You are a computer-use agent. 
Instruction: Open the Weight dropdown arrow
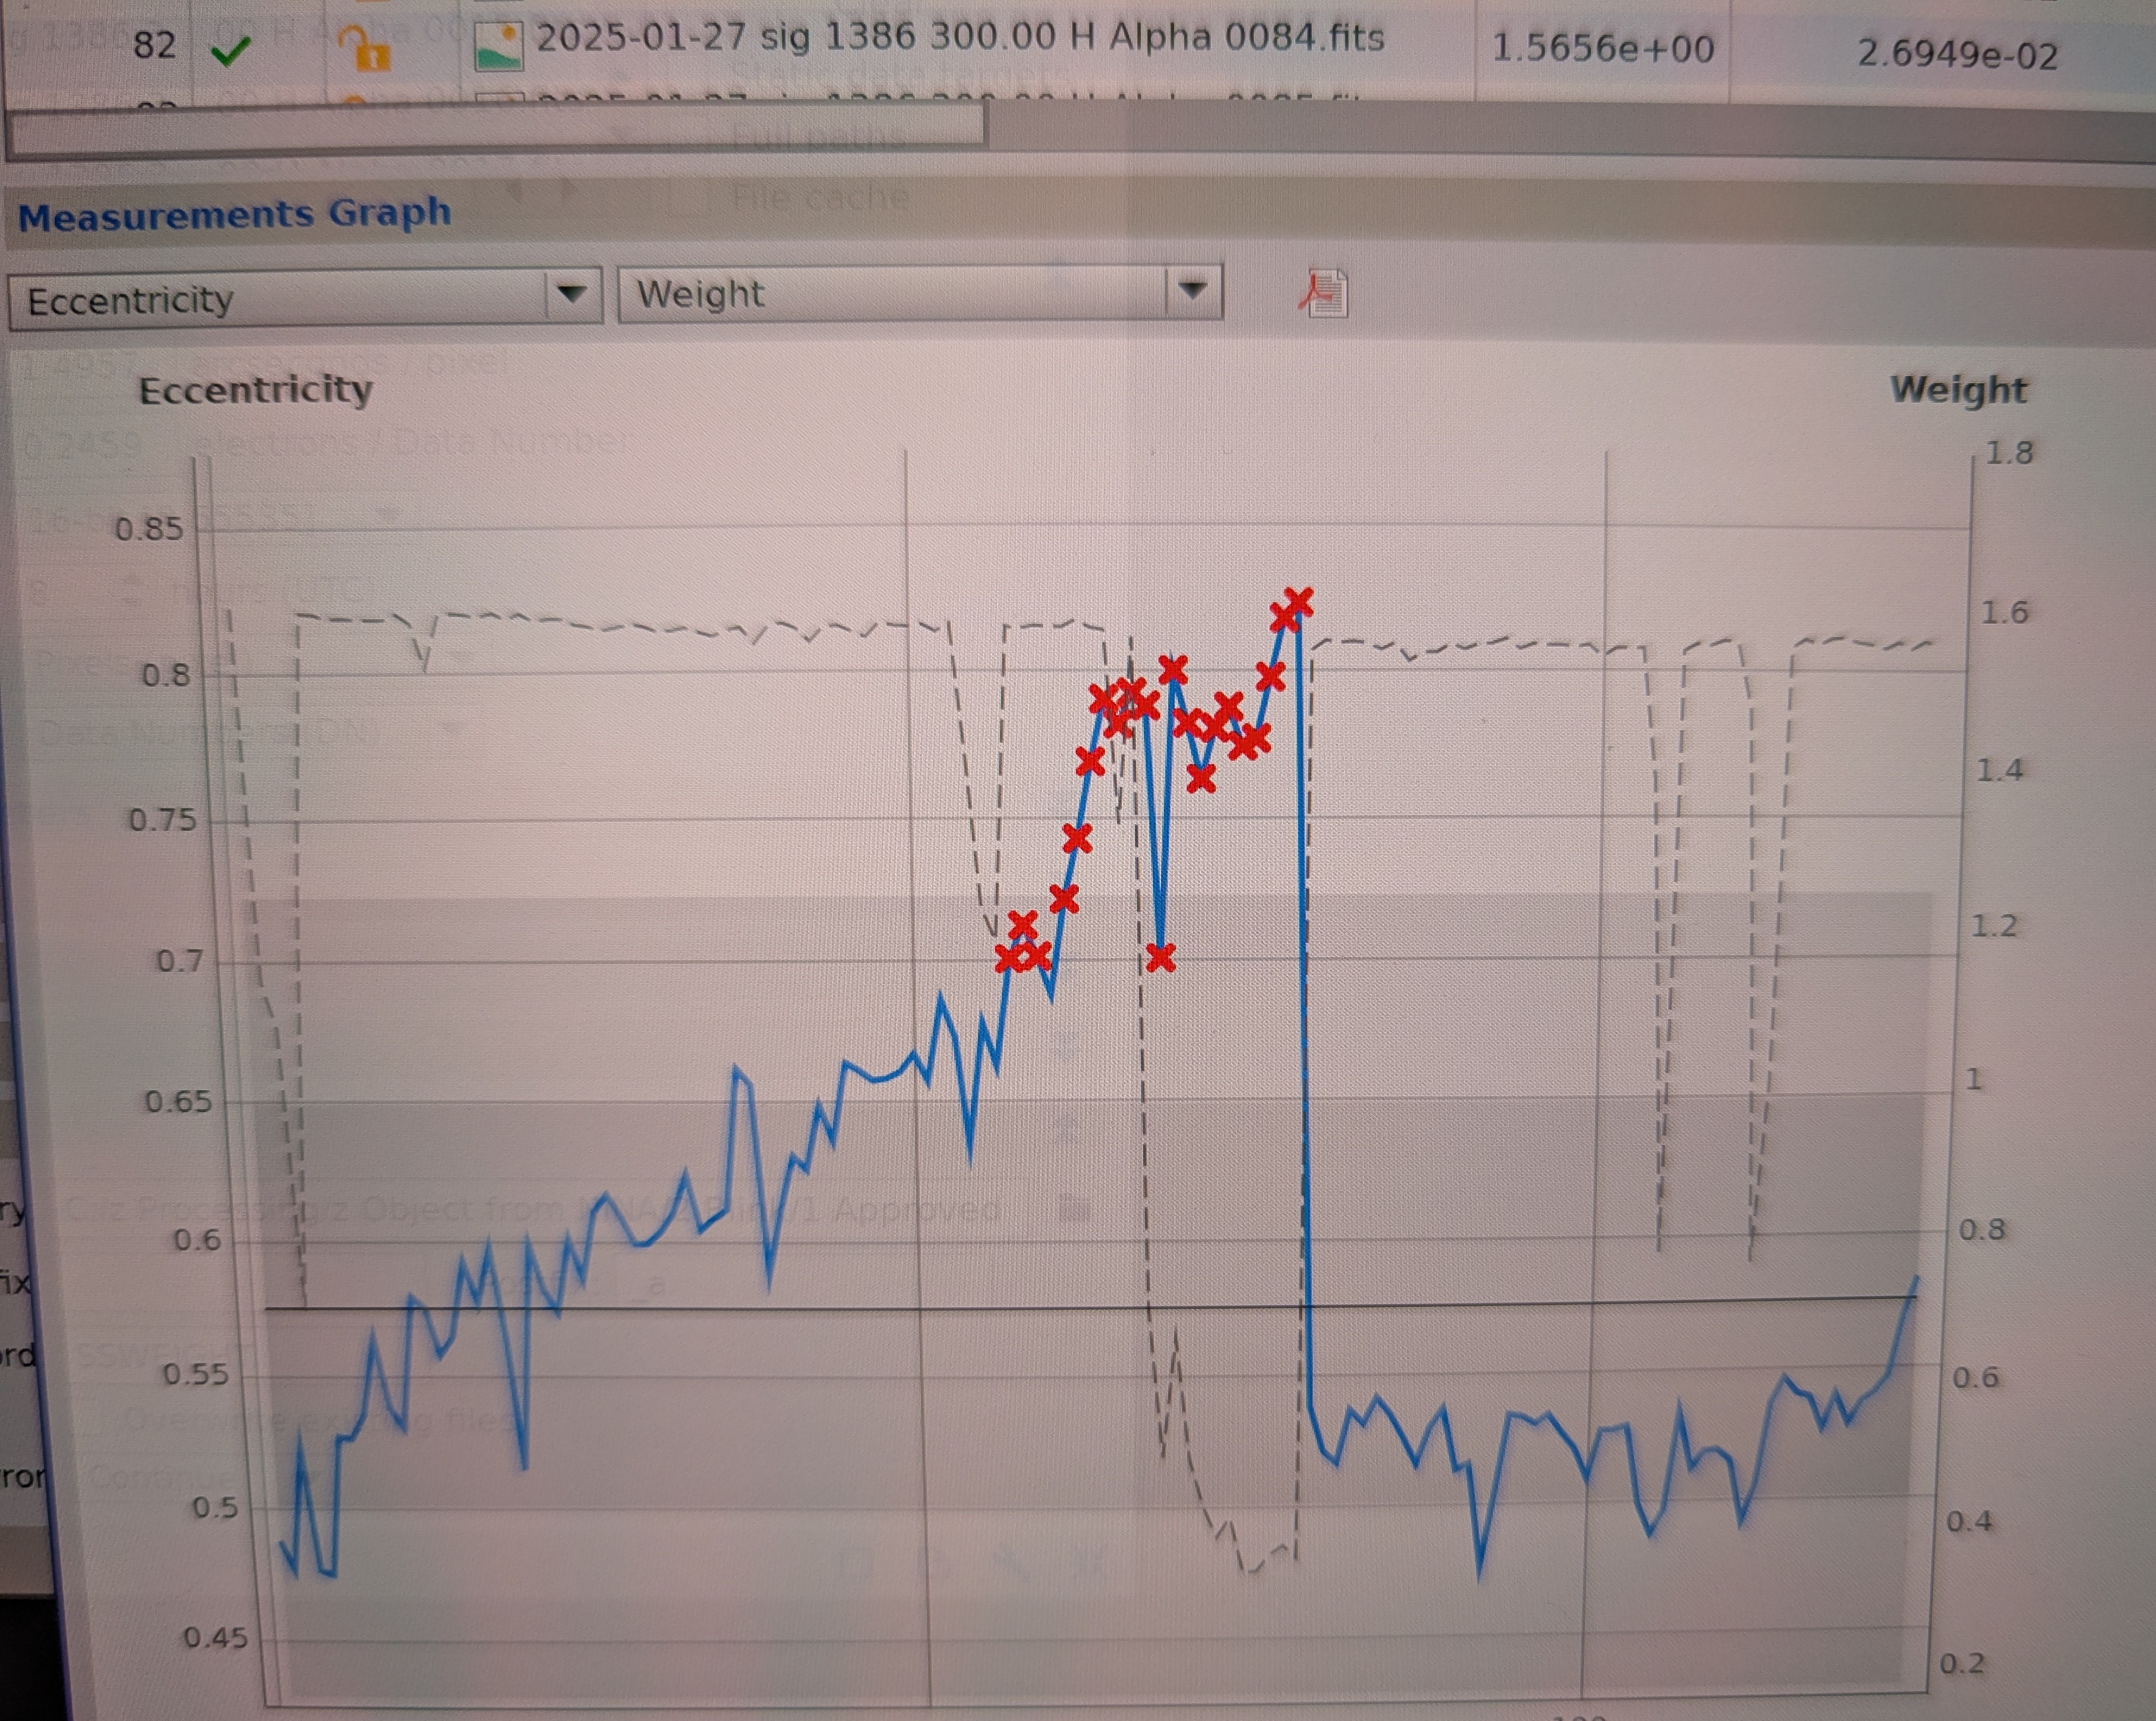pyautogui.click(x=1191, y=291)
